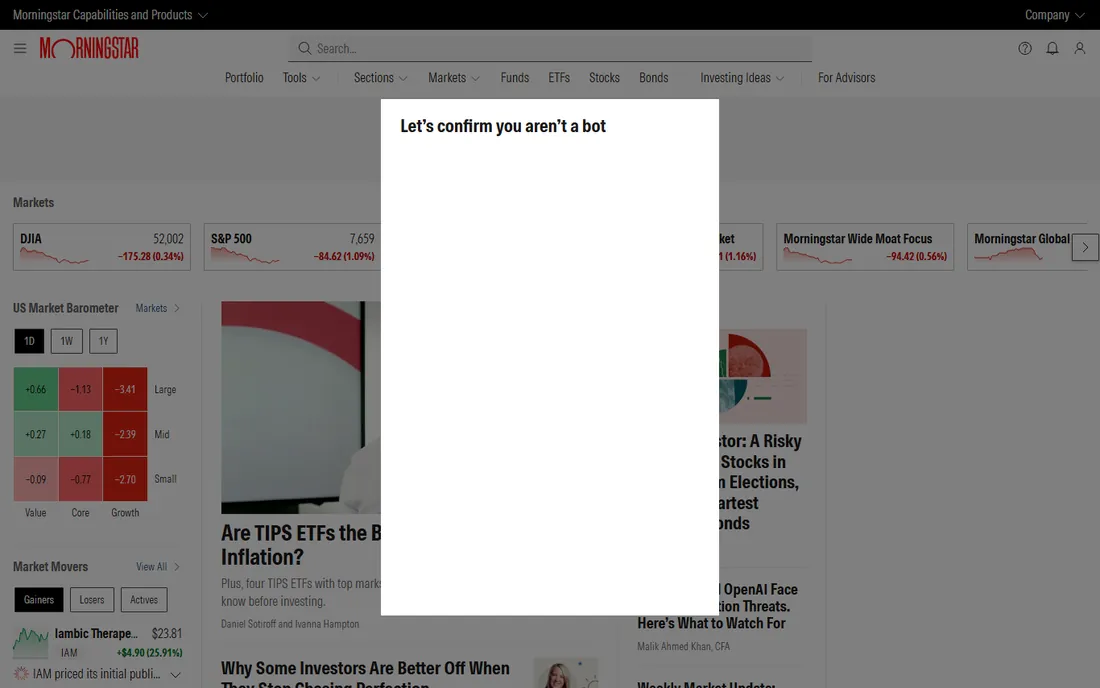Image resolution: width=1100 pixels, height=688 pixels.
Task: Open the S&P 500 market card
Action: tap(293, 247)
